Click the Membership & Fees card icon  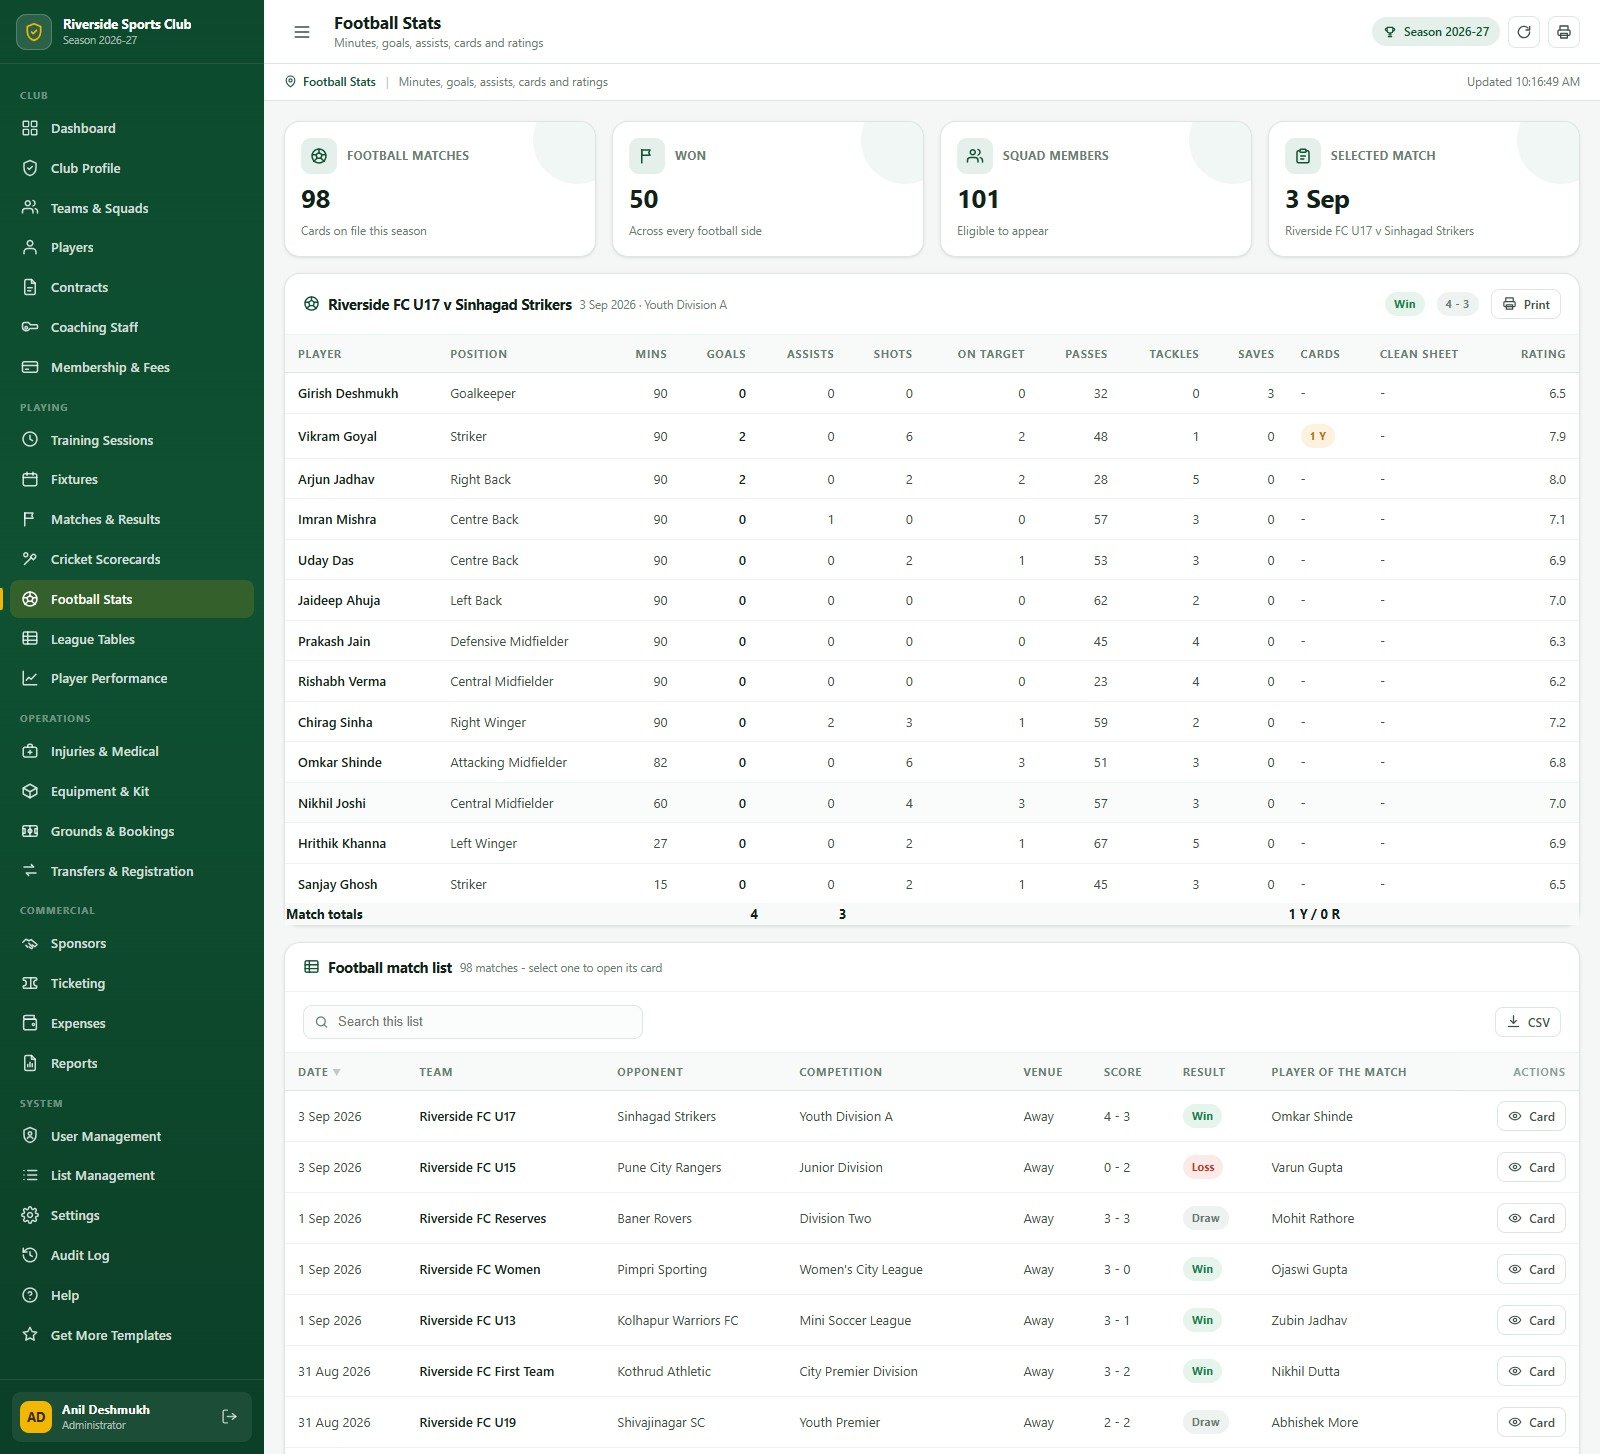[30, 367]
